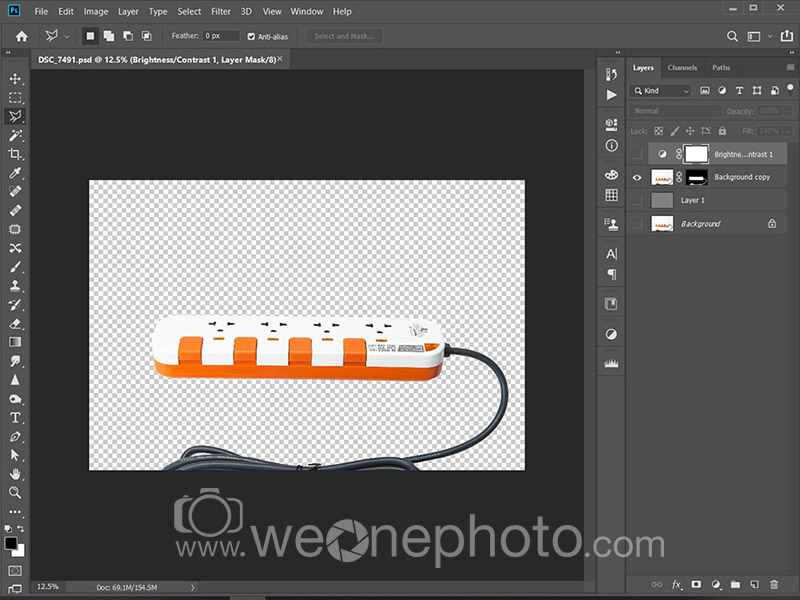This screenshot has width=800, height=600.
Task: Click the Feather input field
Action: coord(221,36)
